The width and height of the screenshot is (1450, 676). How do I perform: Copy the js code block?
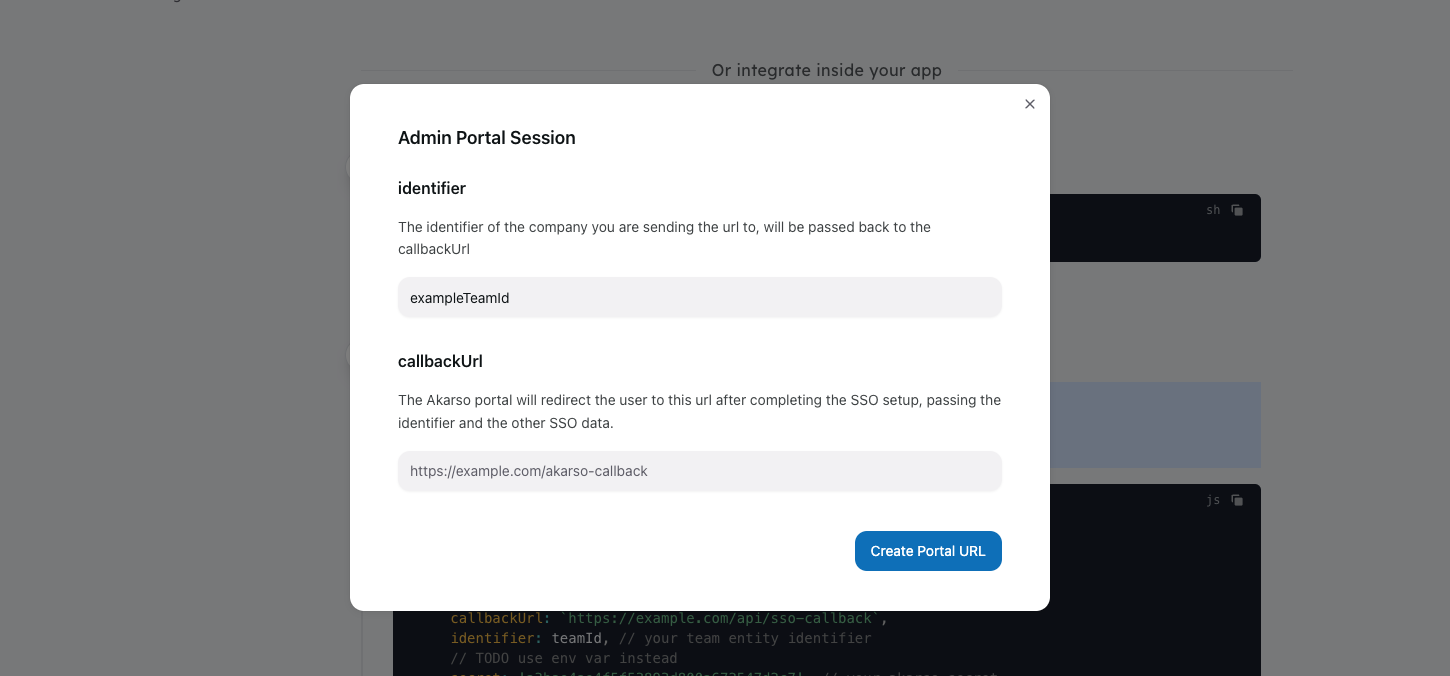tap(1237, 500)
